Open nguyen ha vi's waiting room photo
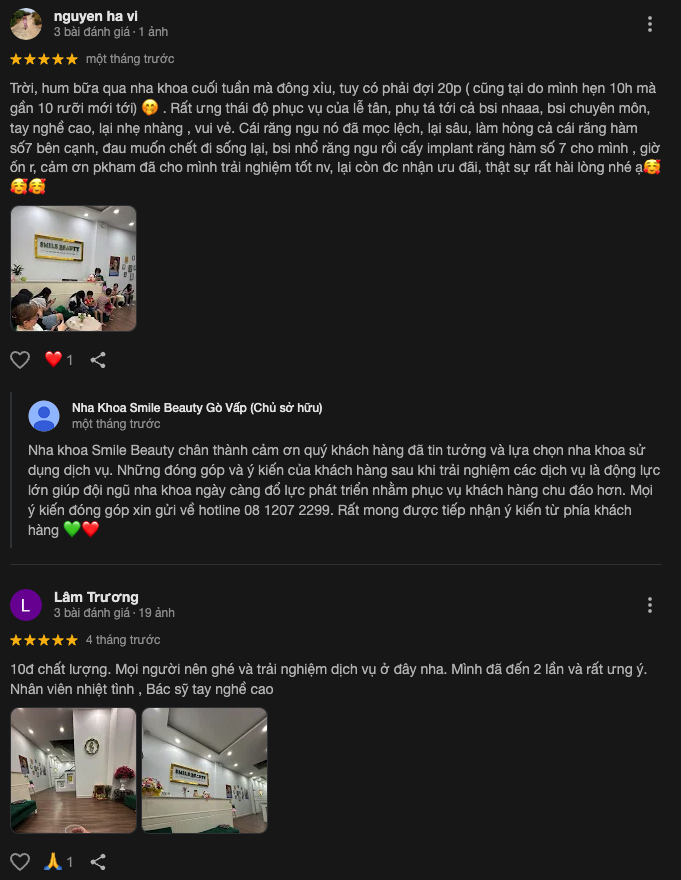 74,268
